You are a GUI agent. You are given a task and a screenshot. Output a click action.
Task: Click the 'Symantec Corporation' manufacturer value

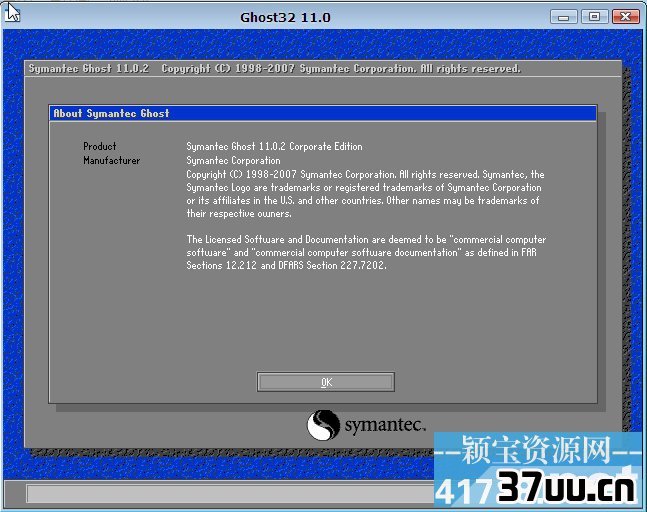(x=233, y=160)
